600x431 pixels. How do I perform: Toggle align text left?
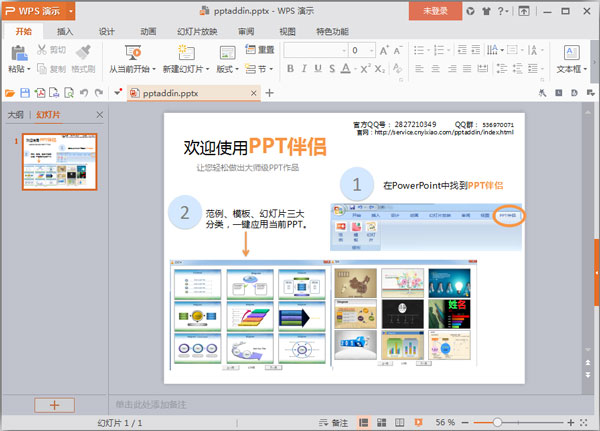(419, 69)
